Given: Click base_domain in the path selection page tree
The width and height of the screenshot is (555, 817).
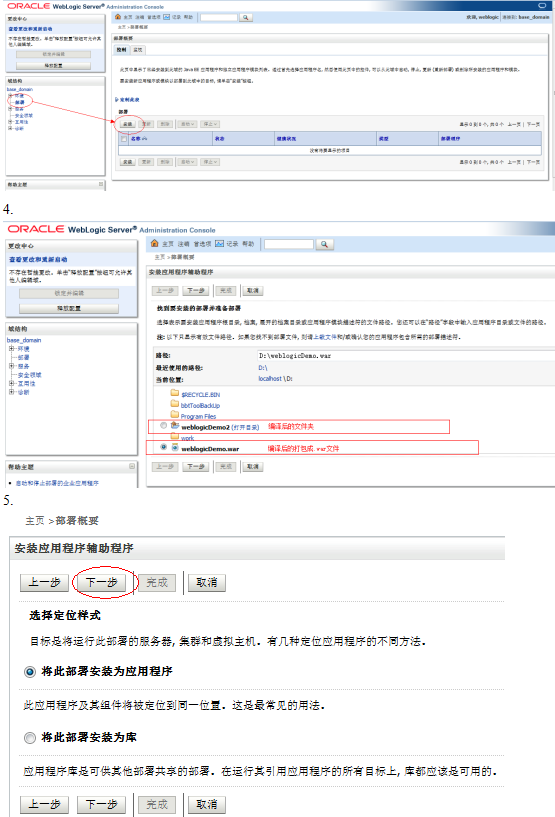Looking at the screenshot, I should point(24,340).
